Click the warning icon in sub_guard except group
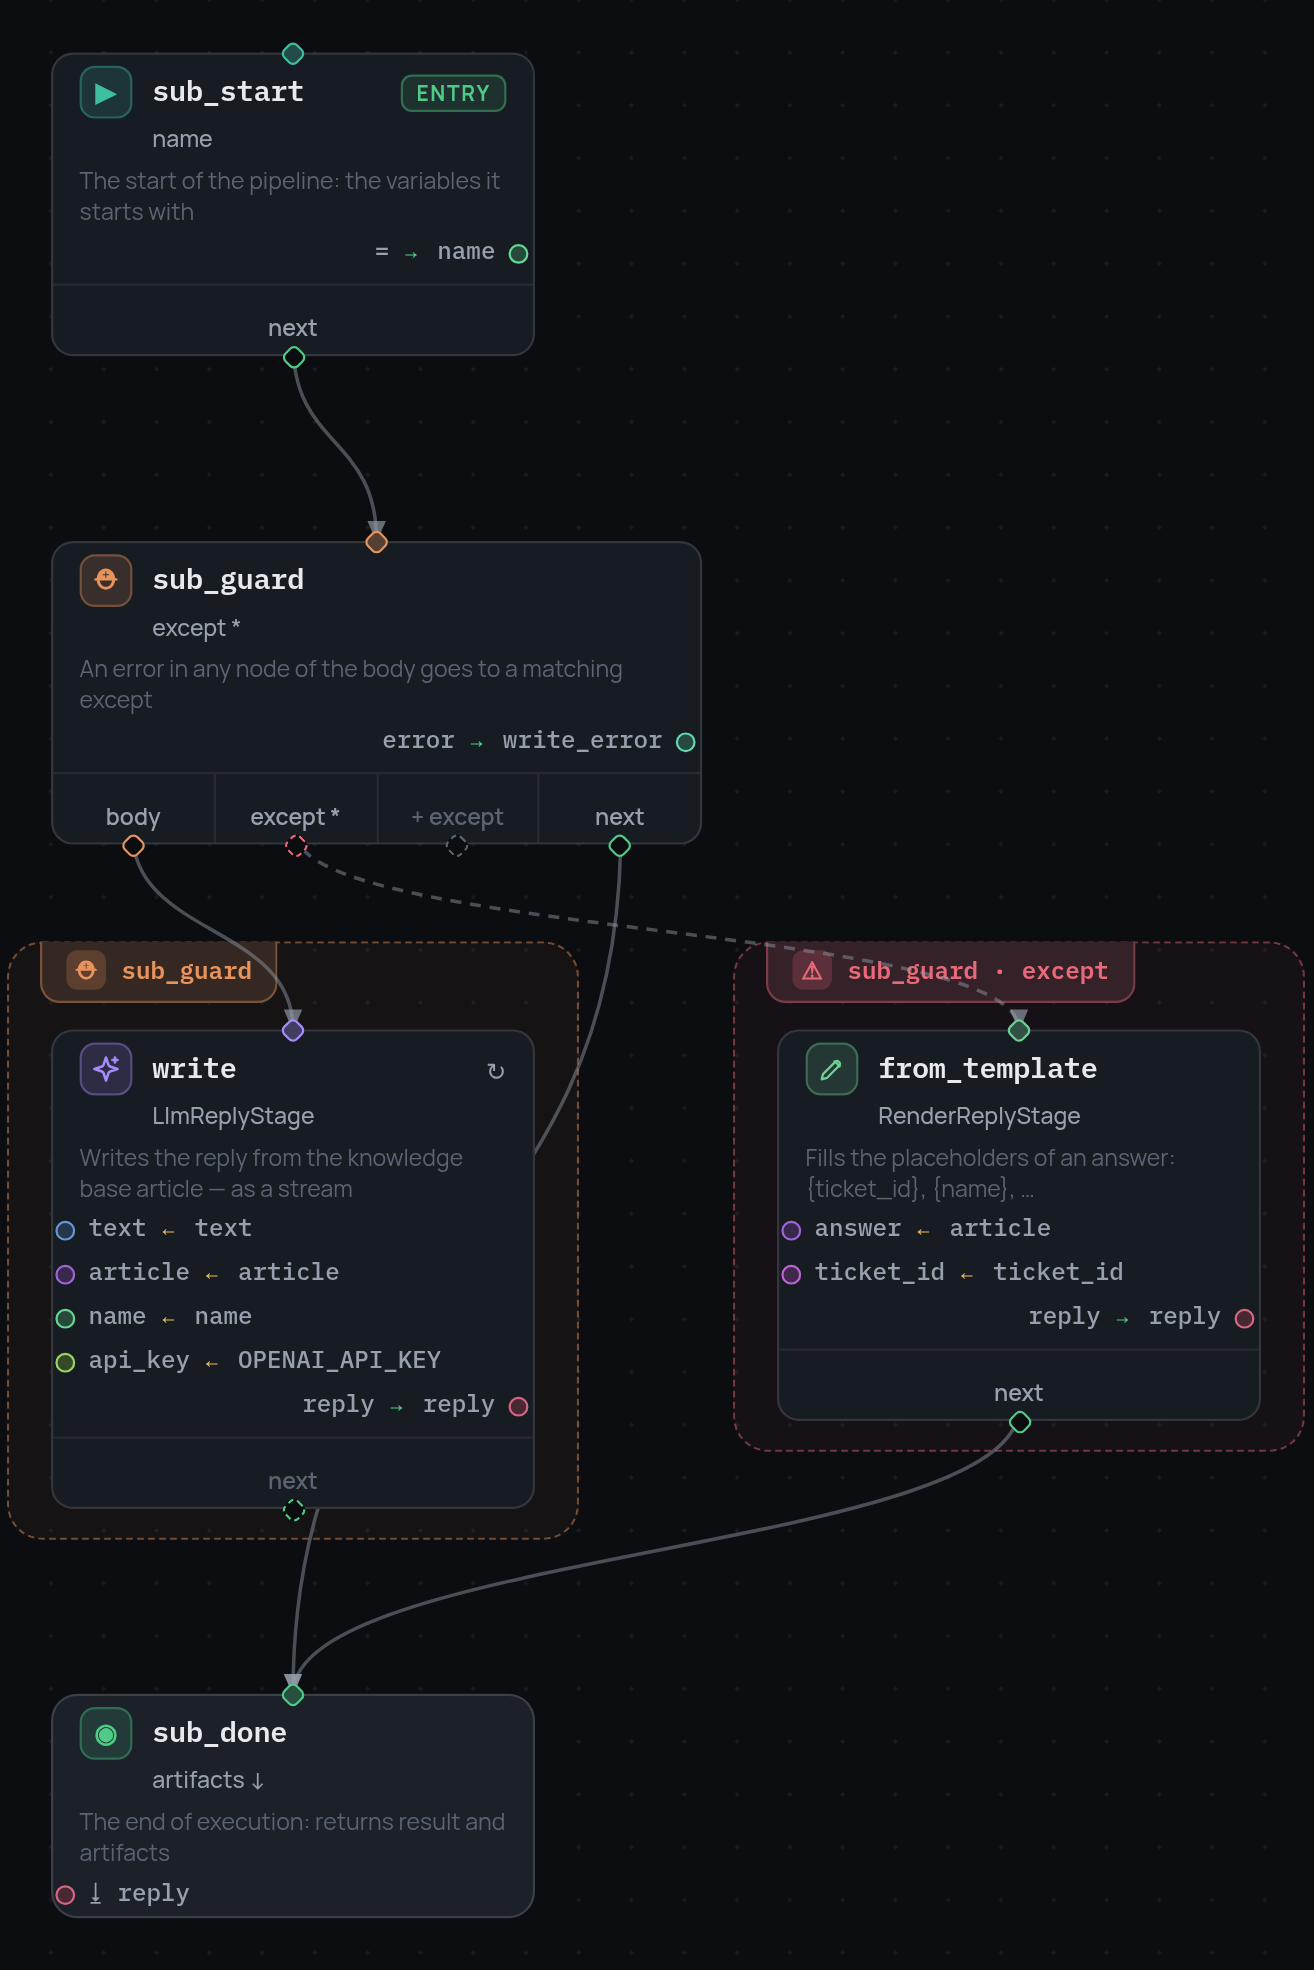 [812, 971]
